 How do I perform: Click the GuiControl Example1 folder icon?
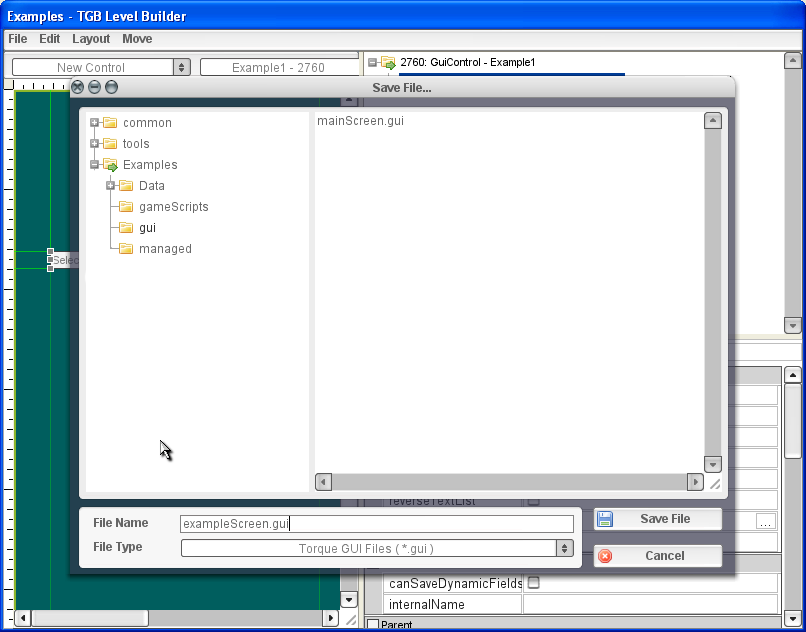[388, 63]
